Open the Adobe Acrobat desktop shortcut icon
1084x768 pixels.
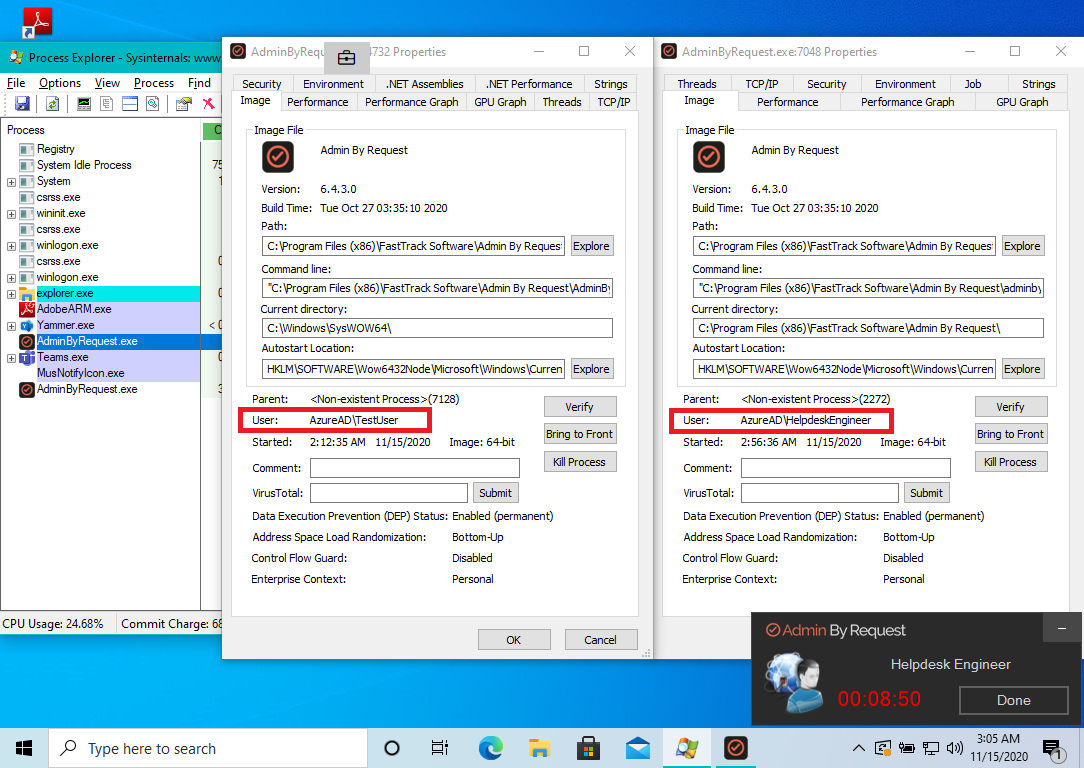pos(37,23)
